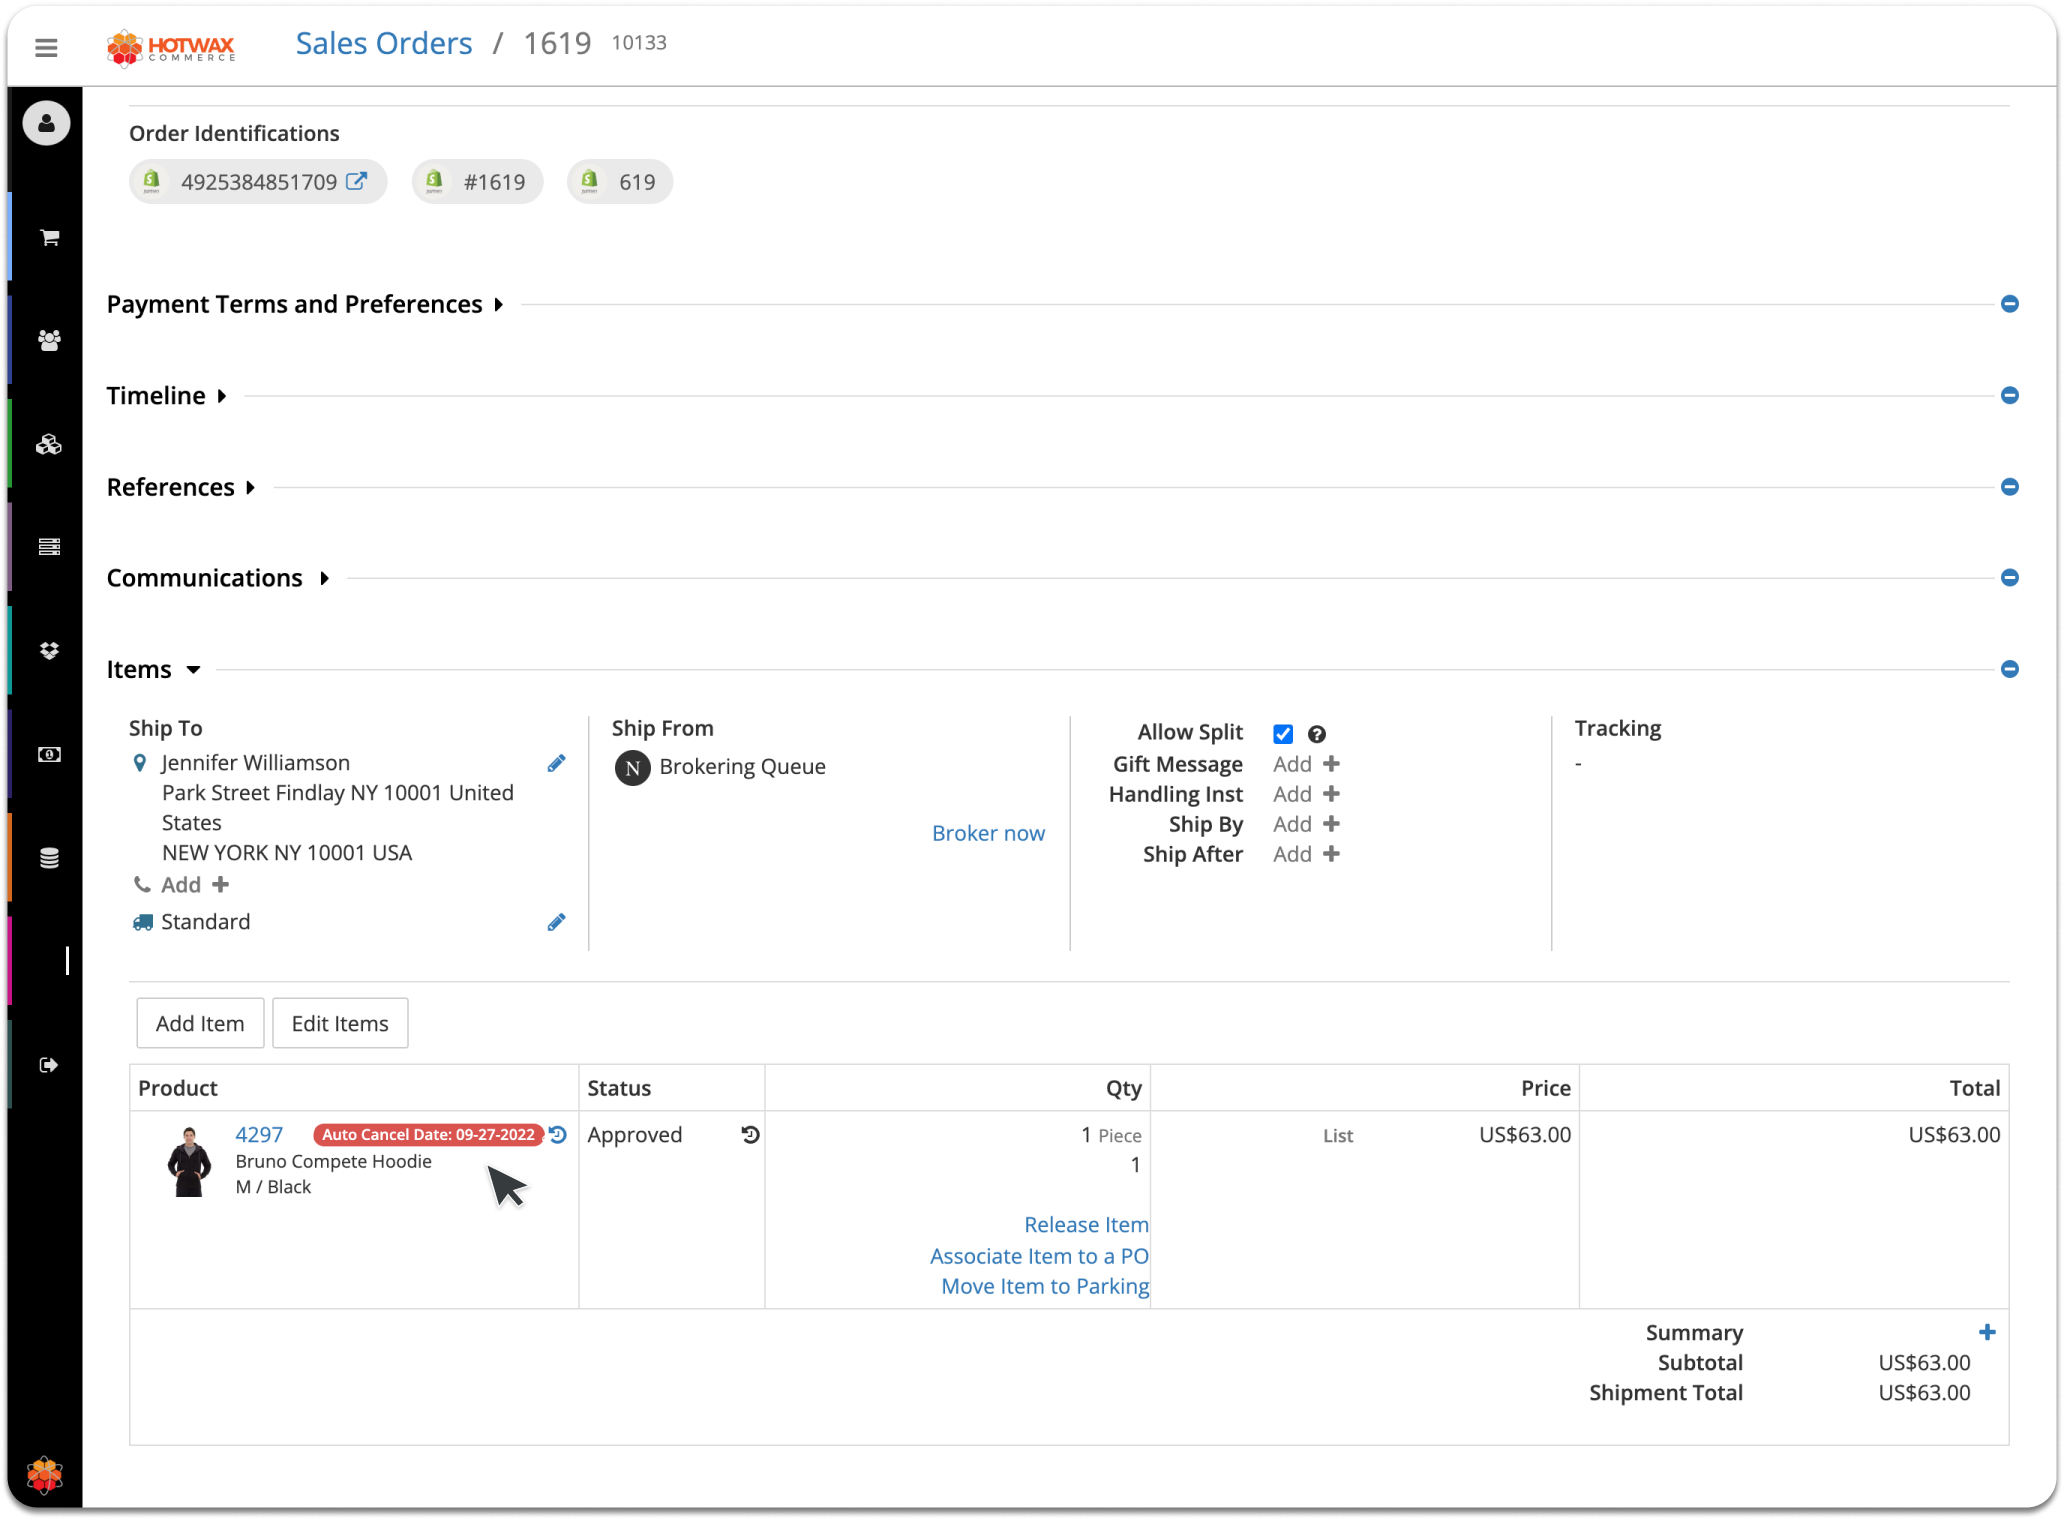Click the Auto Cancel Date badge

click(x=428, y=1134)
